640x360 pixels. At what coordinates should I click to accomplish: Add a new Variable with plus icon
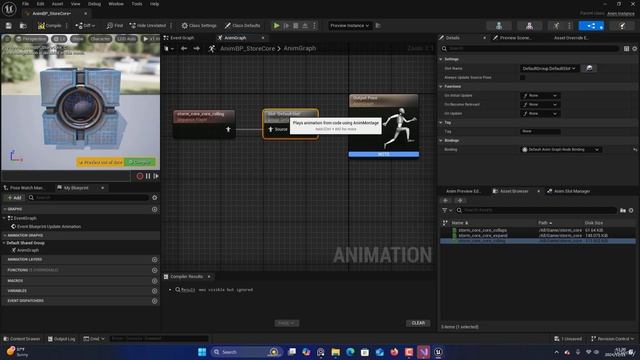click(x=155, y=291)
